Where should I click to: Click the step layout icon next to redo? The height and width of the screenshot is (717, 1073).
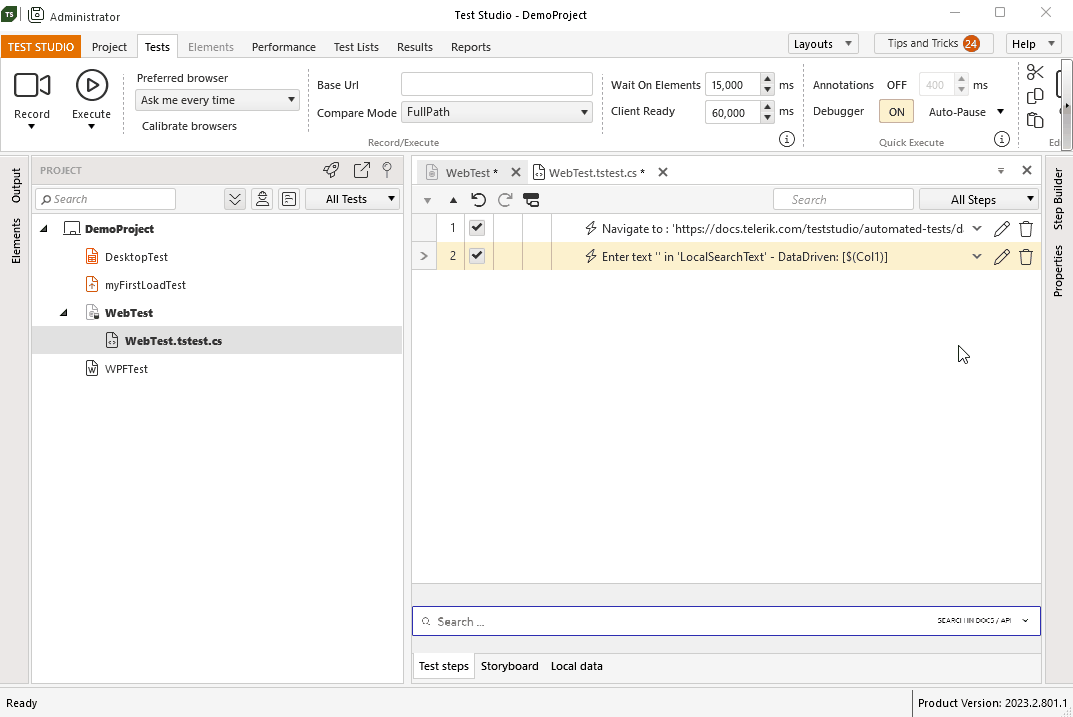click(531, 200)
